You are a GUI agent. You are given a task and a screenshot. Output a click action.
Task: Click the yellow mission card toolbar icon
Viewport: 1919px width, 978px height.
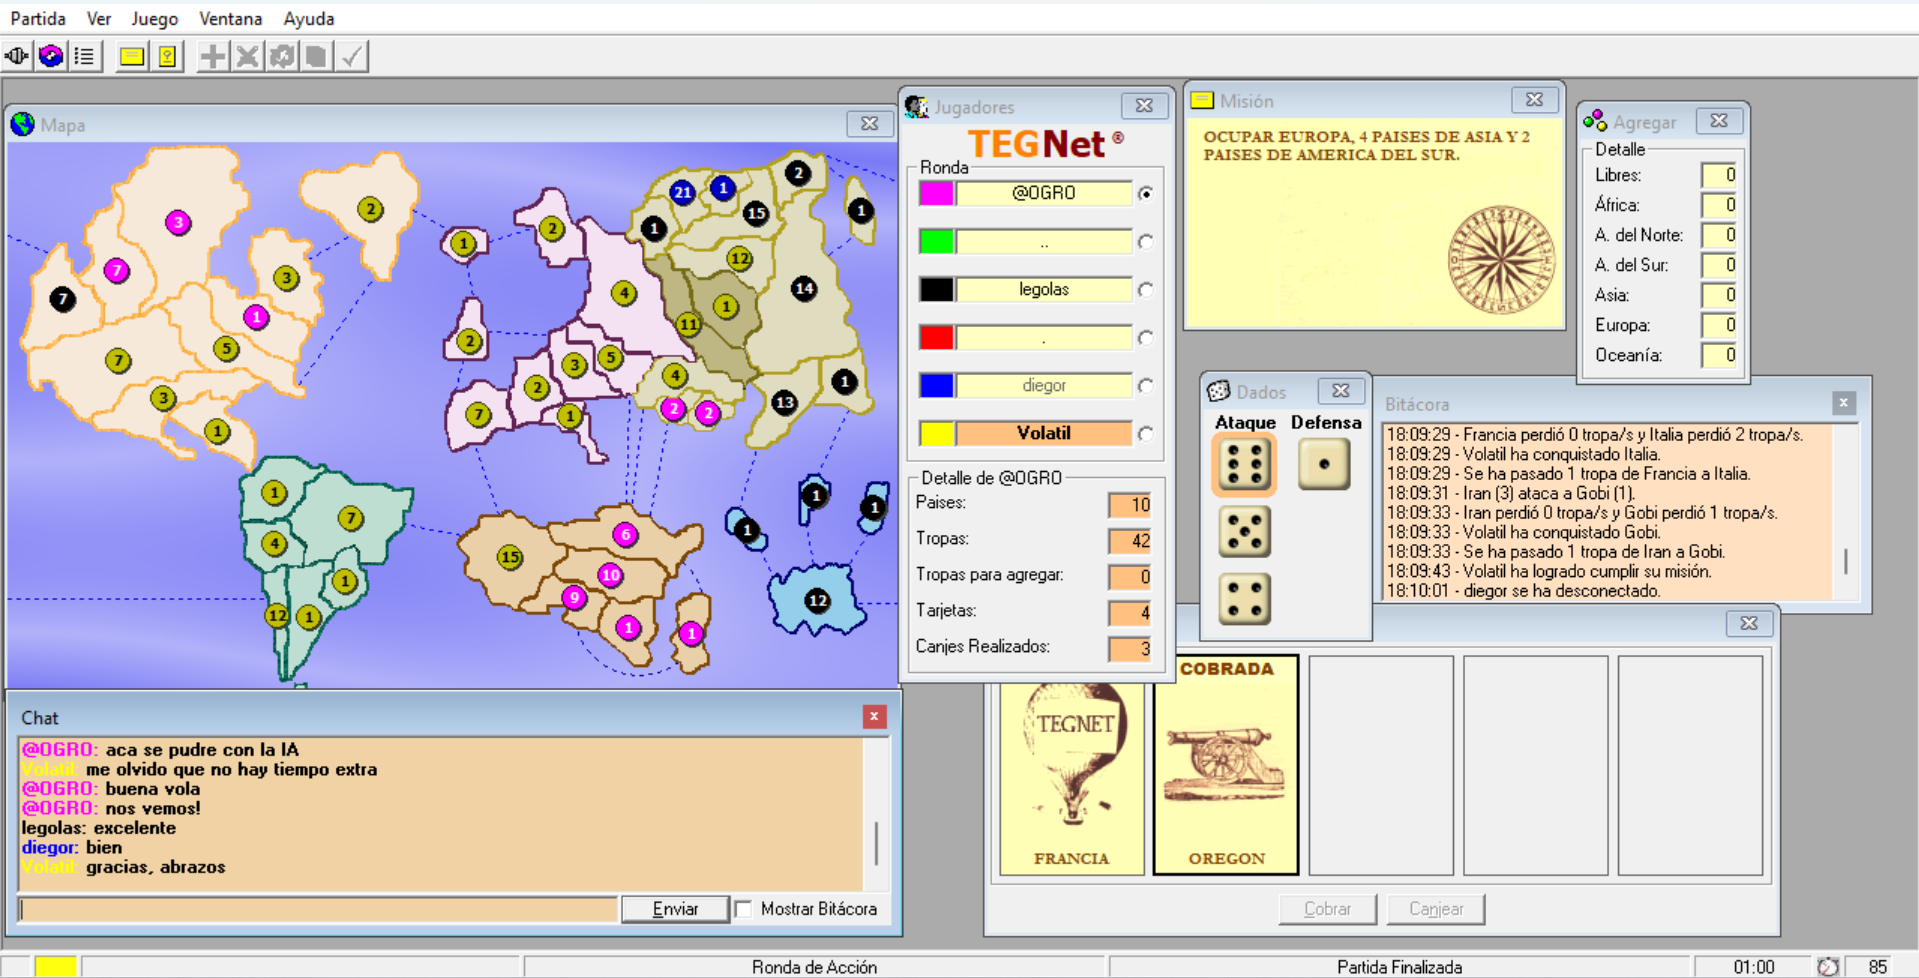(131, 56)
